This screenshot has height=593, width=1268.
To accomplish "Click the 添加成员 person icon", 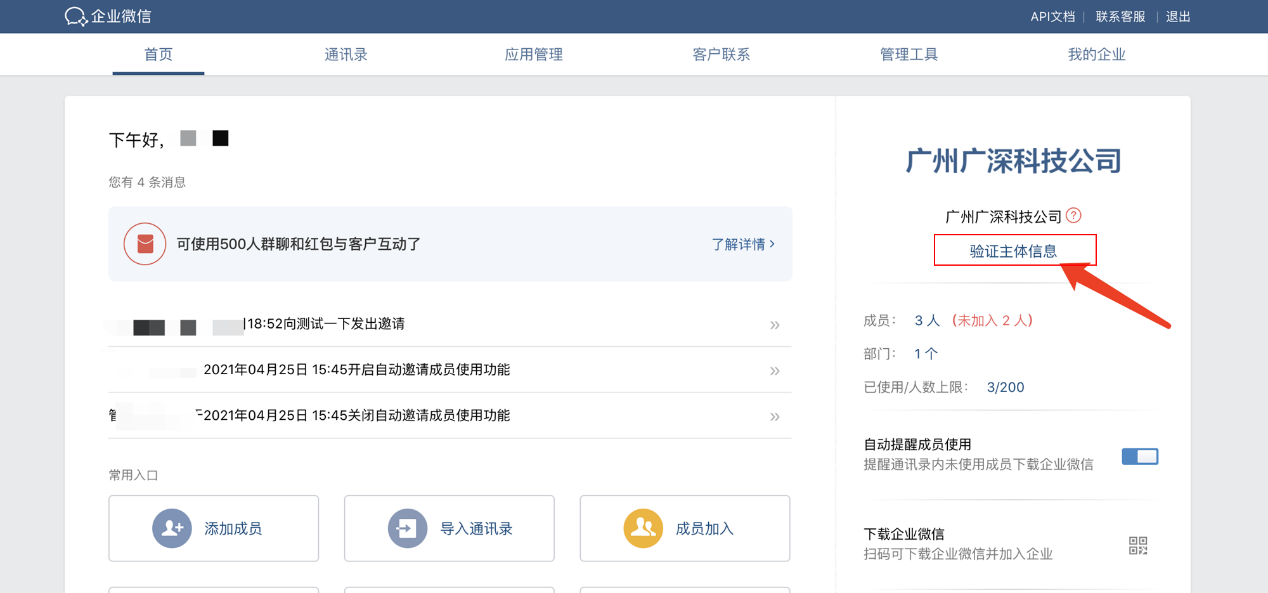I will click(172, 528).
